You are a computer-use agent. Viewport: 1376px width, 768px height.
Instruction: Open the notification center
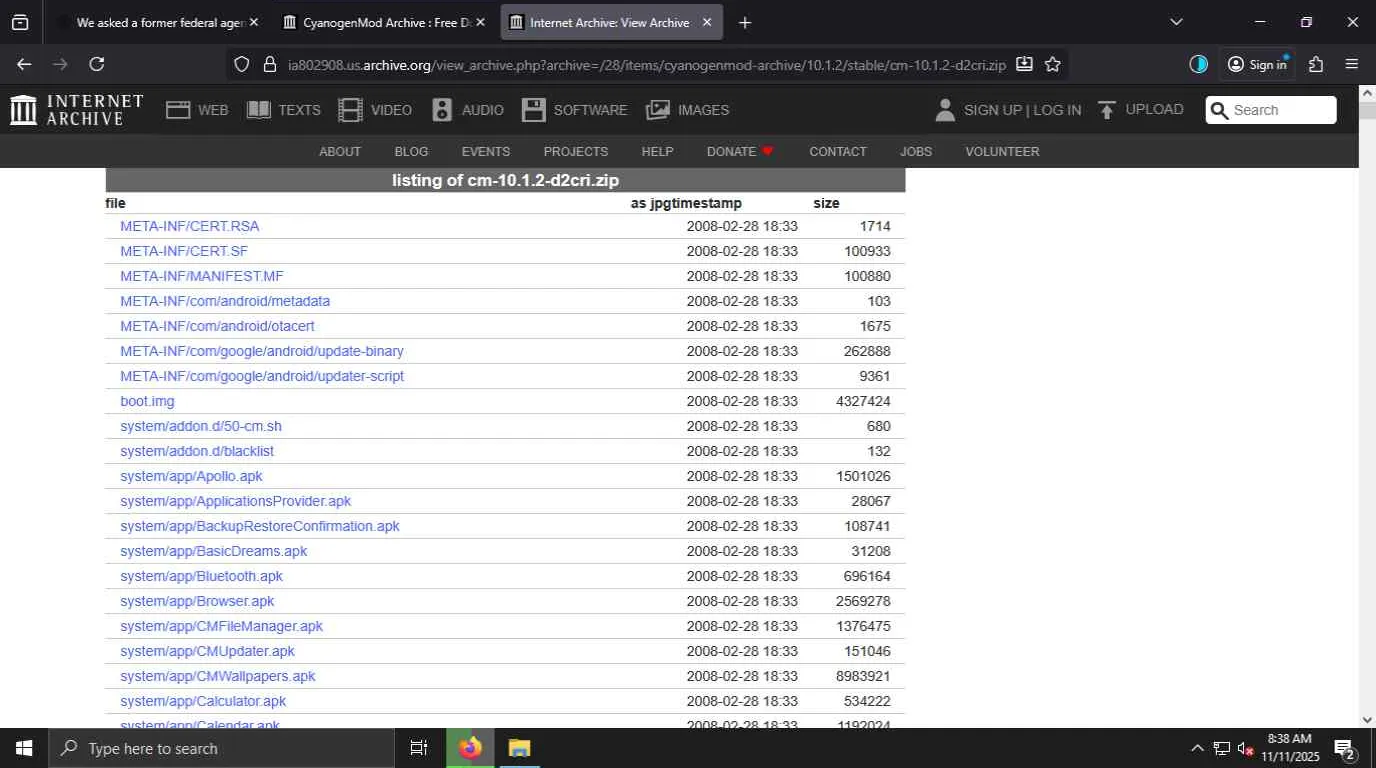(1344, 748)
